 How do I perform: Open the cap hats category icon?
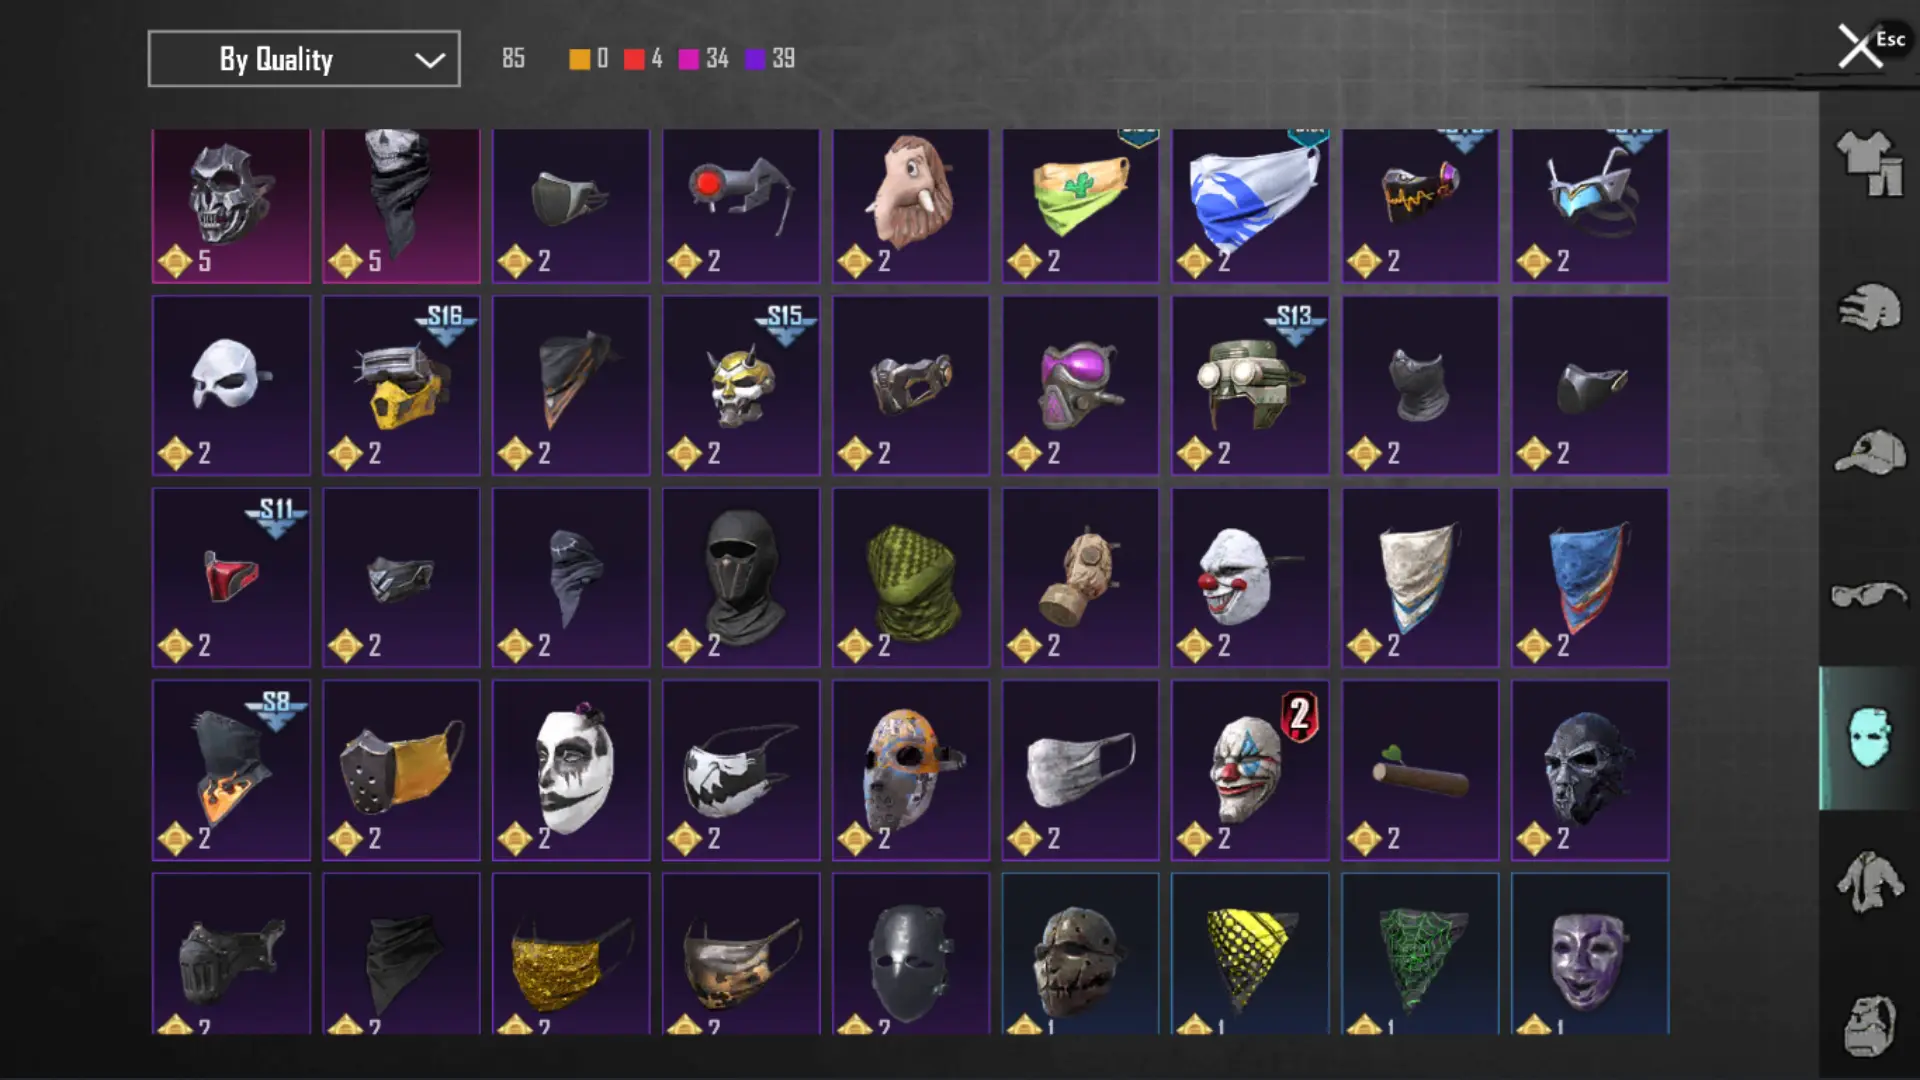coord(1869,452)
